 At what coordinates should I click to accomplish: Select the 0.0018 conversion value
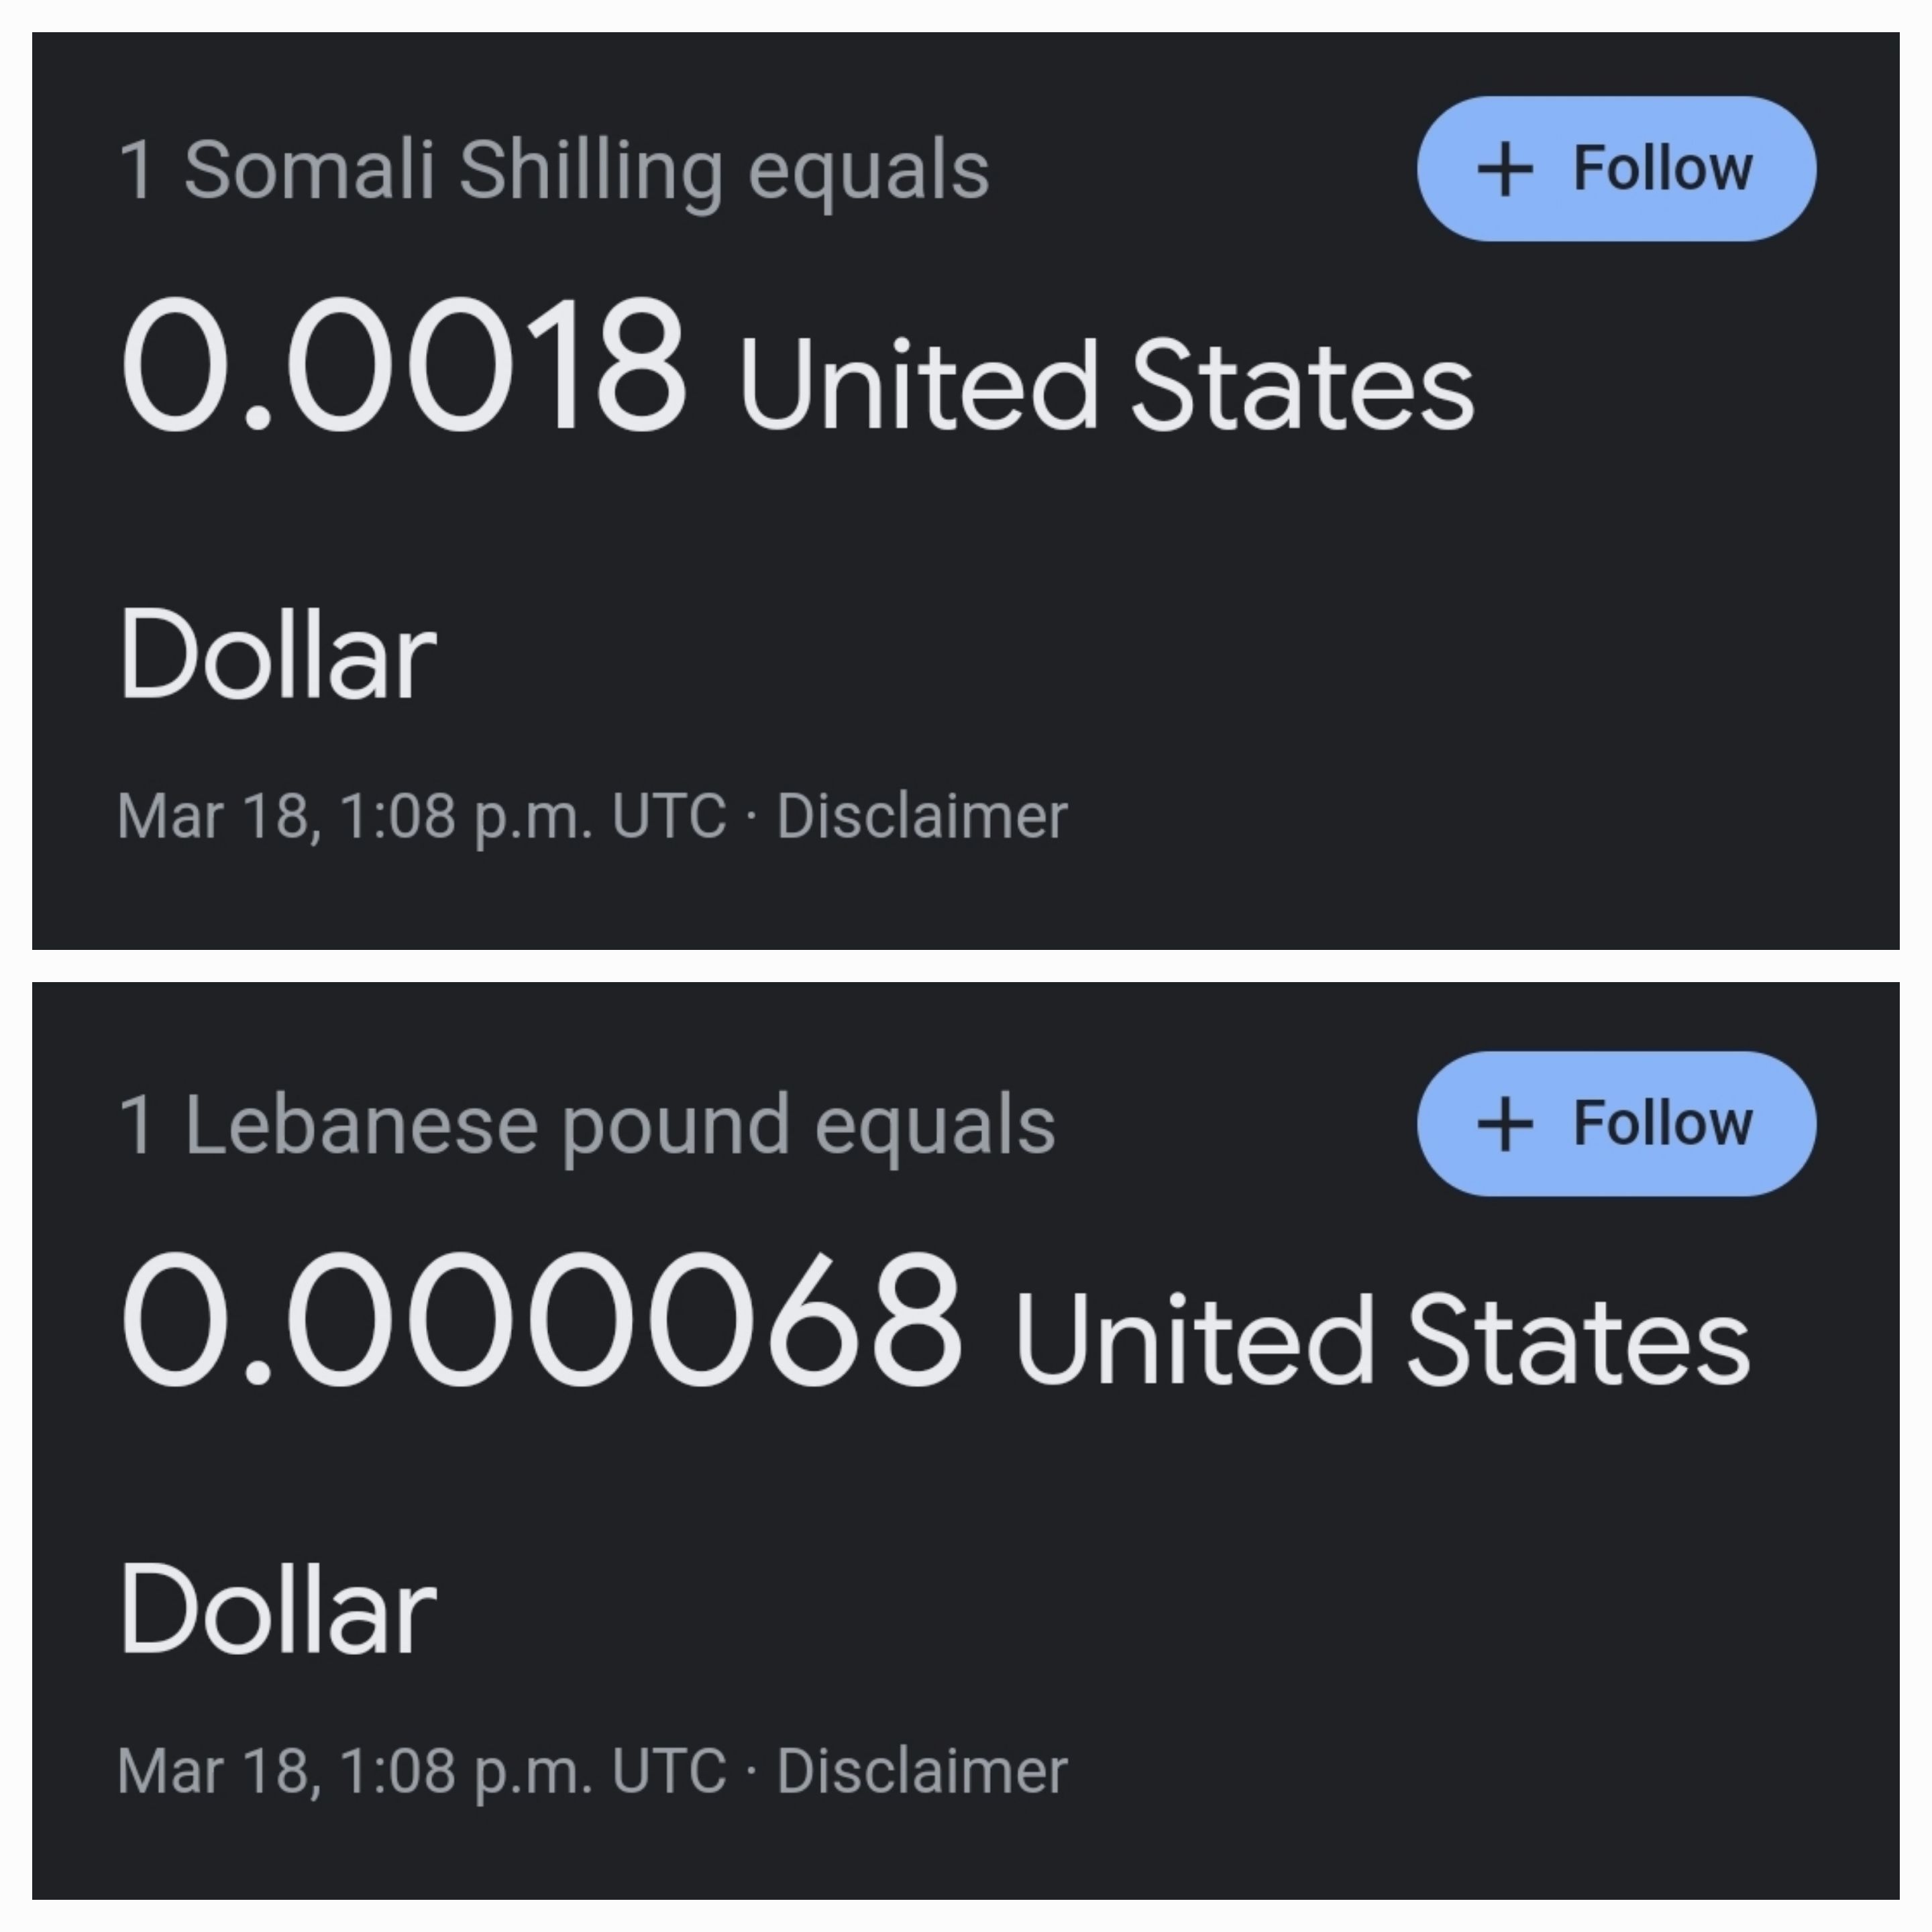403,366
